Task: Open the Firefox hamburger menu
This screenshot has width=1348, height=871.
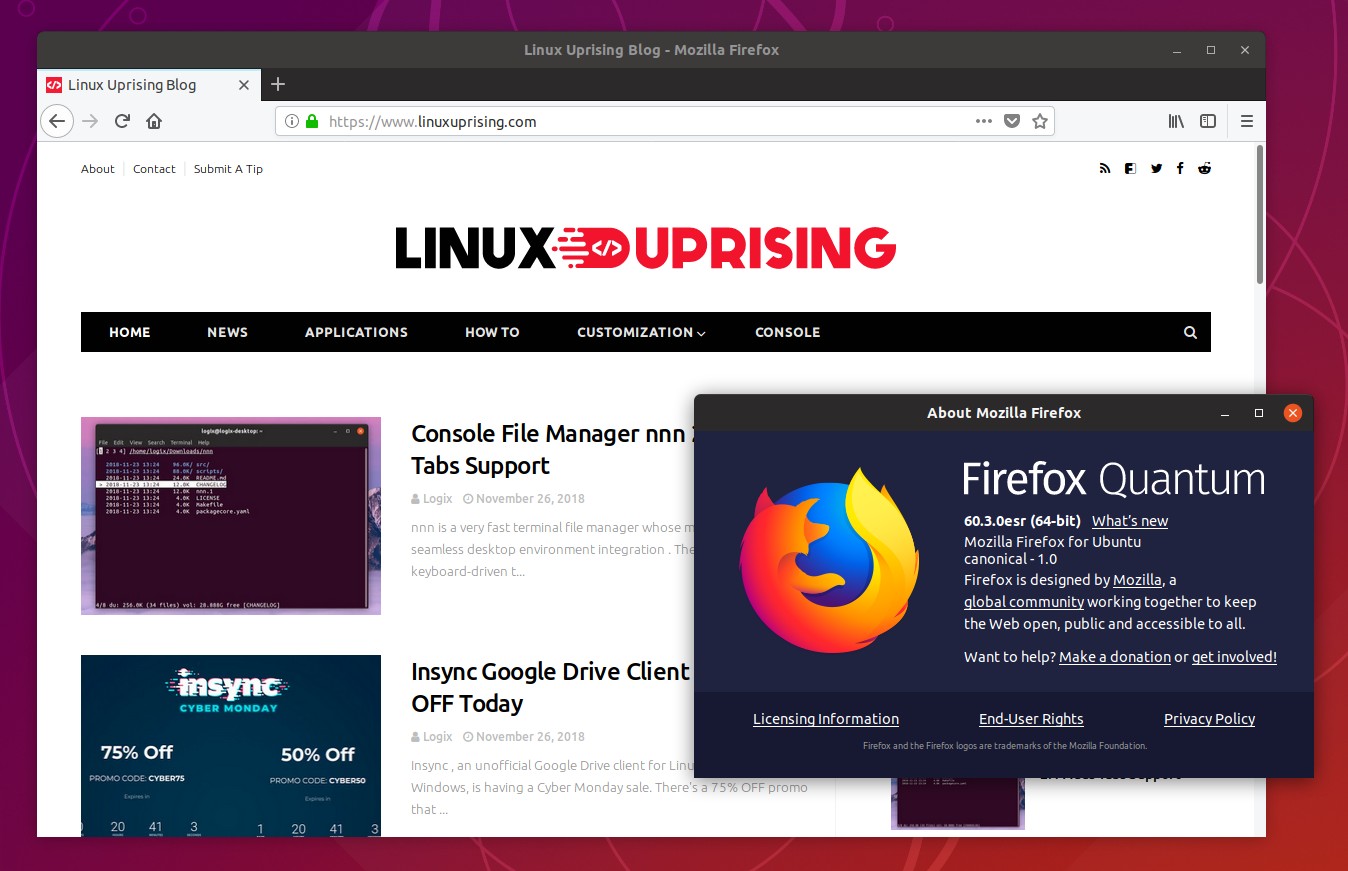Action: pos(1246,121)
